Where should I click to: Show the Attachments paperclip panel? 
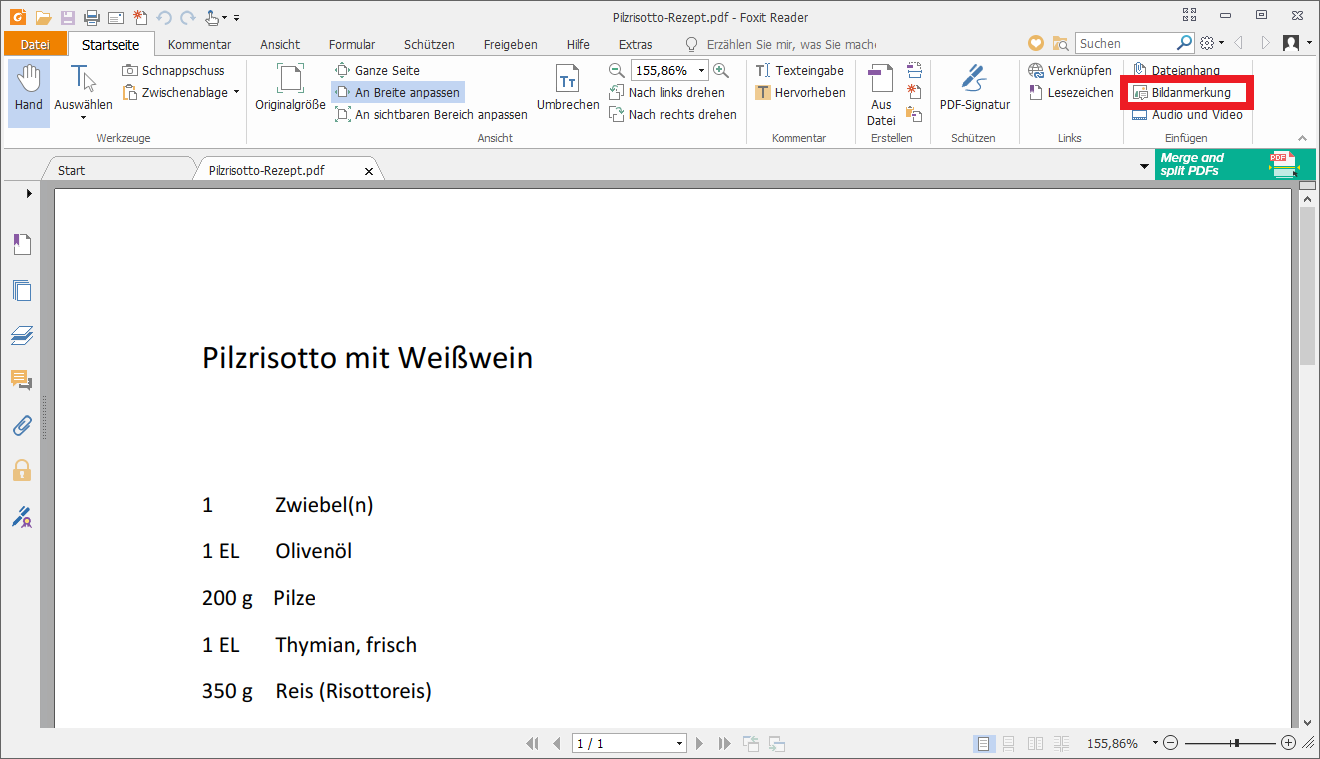22,426
